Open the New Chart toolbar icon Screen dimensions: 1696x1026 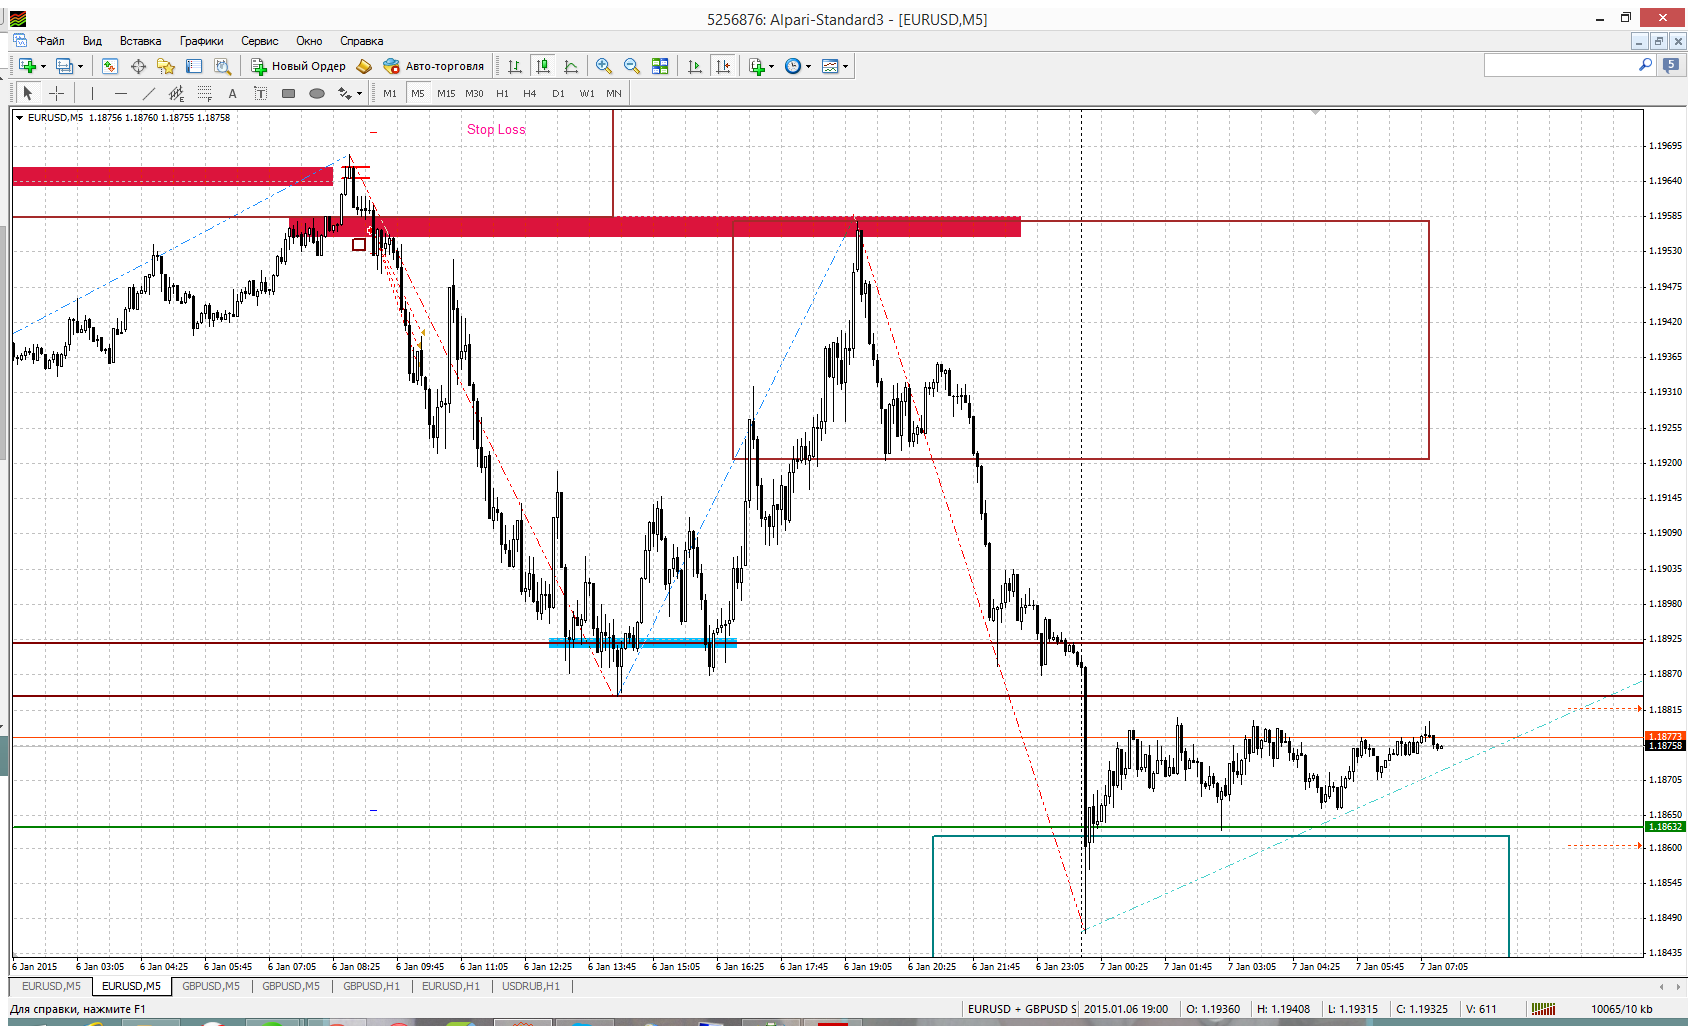[x=27, y=66]
